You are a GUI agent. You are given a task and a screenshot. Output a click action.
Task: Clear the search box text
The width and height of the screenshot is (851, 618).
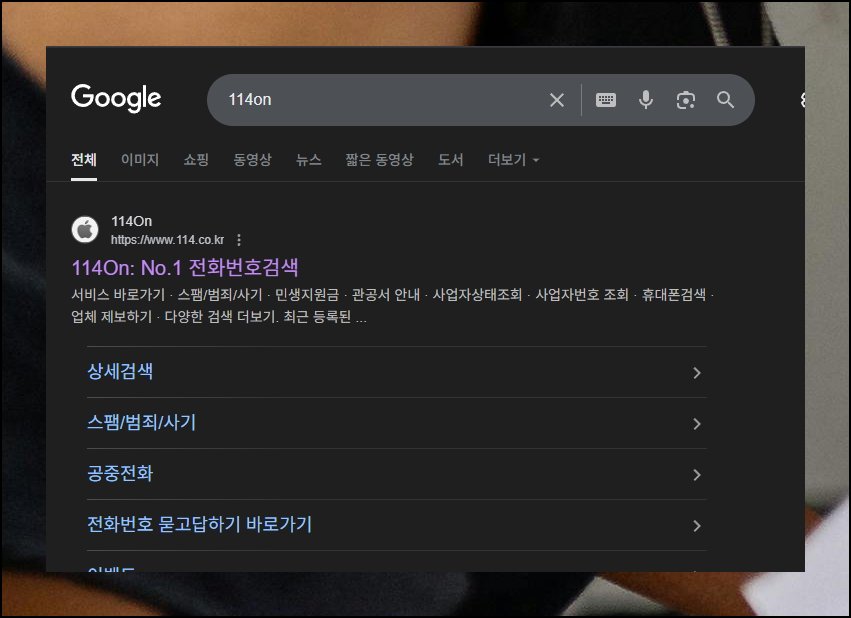(x=557, y=100)
